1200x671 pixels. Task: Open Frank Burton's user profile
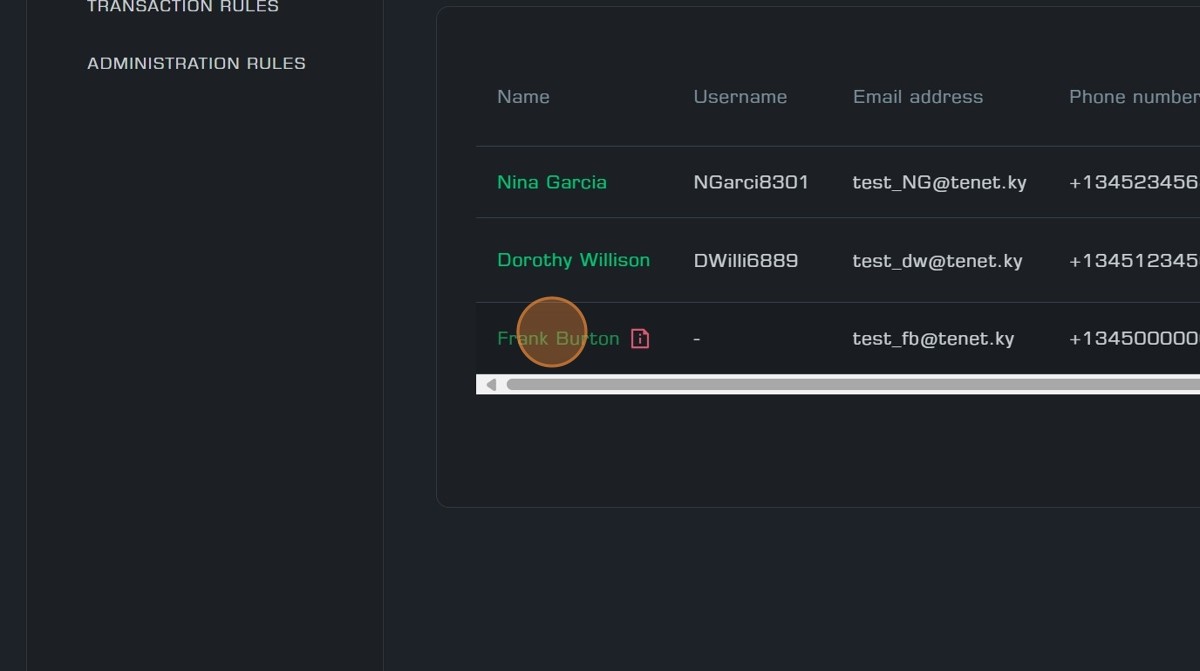[558, 338]
